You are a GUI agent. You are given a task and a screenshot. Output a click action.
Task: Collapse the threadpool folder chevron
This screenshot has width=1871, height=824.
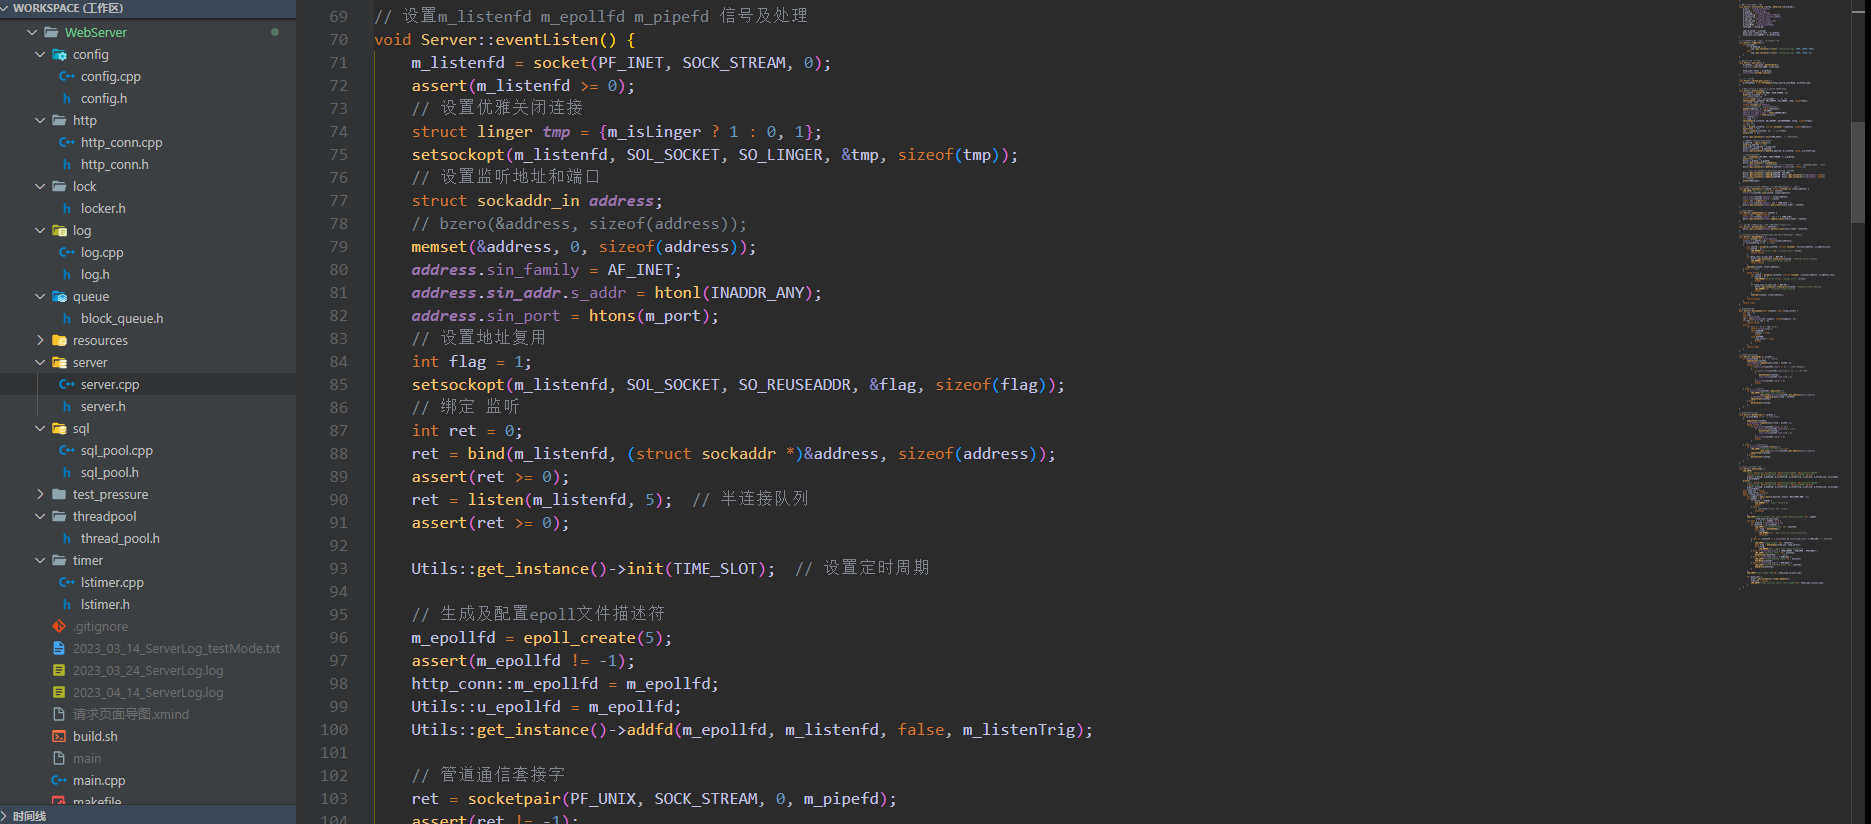pos(40,516)
